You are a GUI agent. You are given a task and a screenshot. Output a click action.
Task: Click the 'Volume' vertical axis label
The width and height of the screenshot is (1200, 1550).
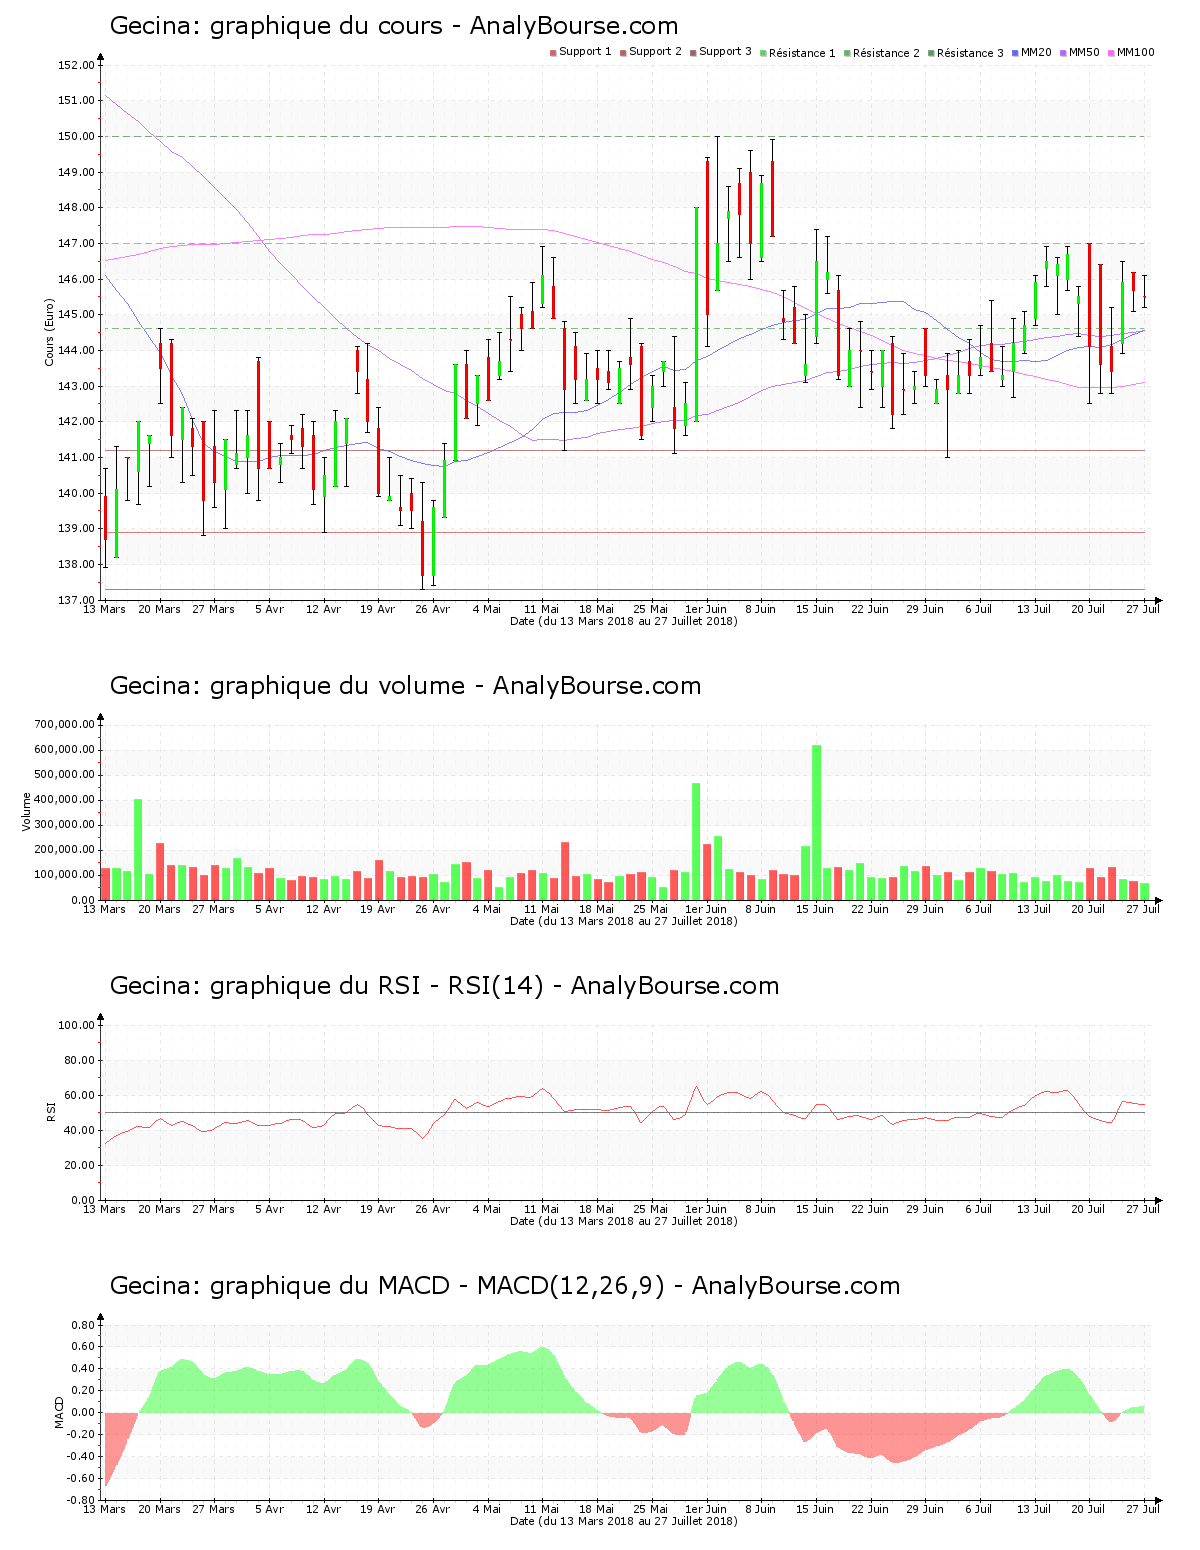pyautogui.click(x=27, y=811)
